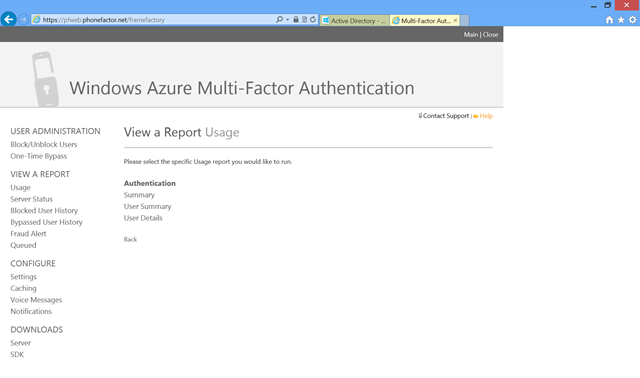The height and width of the screenshot is (378, 640).
Task: Open the browser Tools gear icon
Action: [x=632, y=20]
